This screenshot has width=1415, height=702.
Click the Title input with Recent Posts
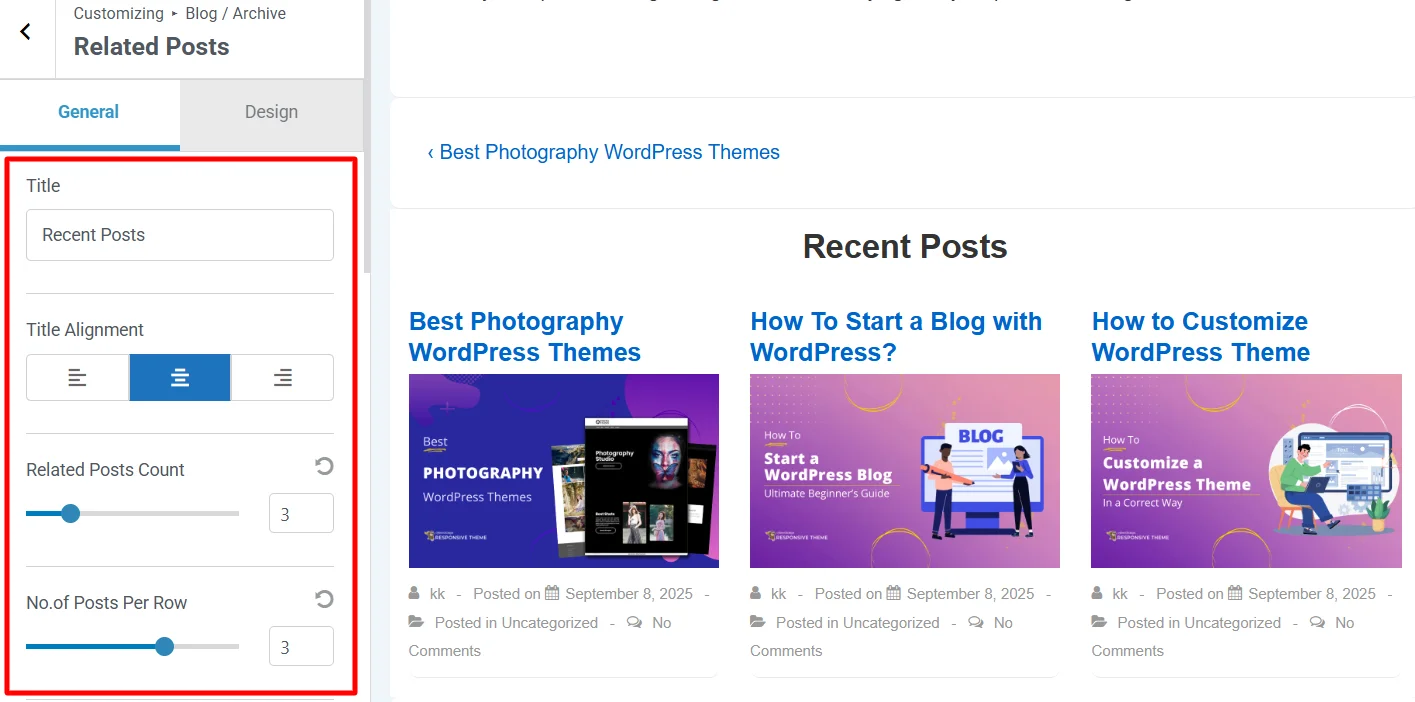(x=180, y=235)
